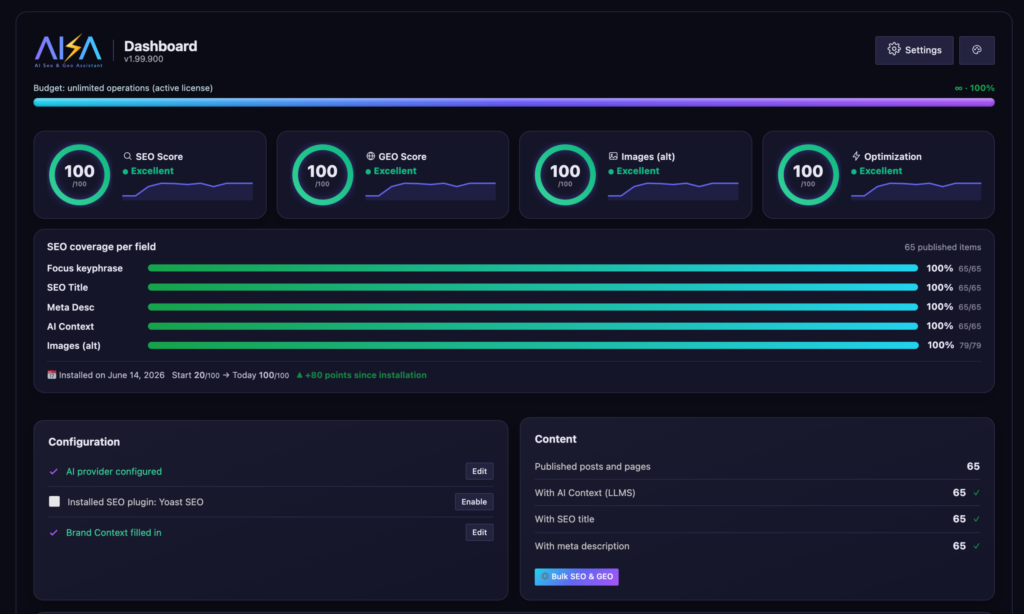Click the Images (alt) 100 ring
1024x614 pixels.
(565, 174)
